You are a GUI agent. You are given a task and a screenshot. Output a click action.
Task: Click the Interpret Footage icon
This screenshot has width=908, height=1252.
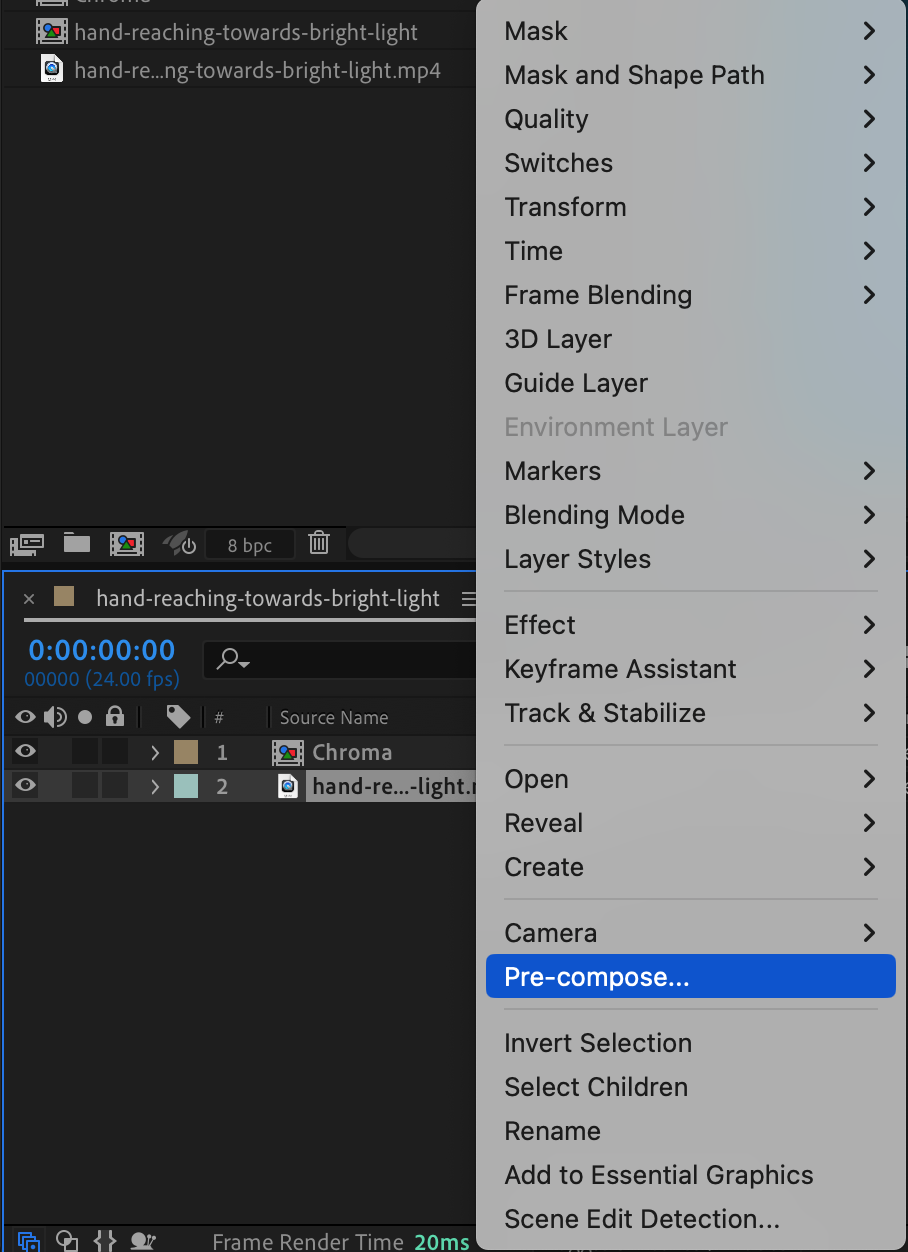(x=27, y=544)
